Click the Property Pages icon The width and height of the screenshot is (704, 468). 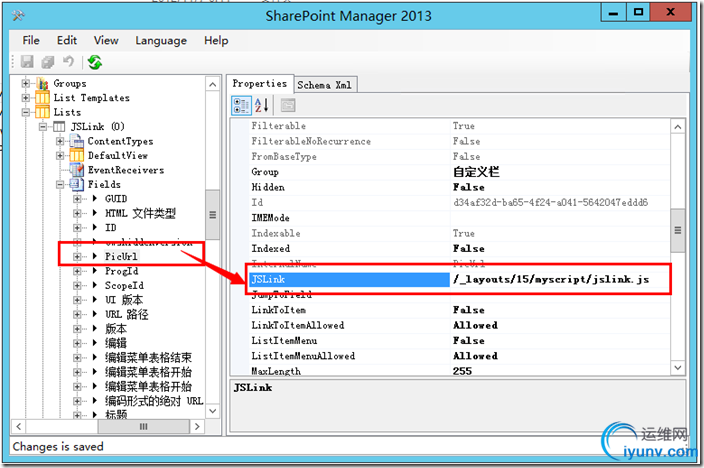[288, 106]
